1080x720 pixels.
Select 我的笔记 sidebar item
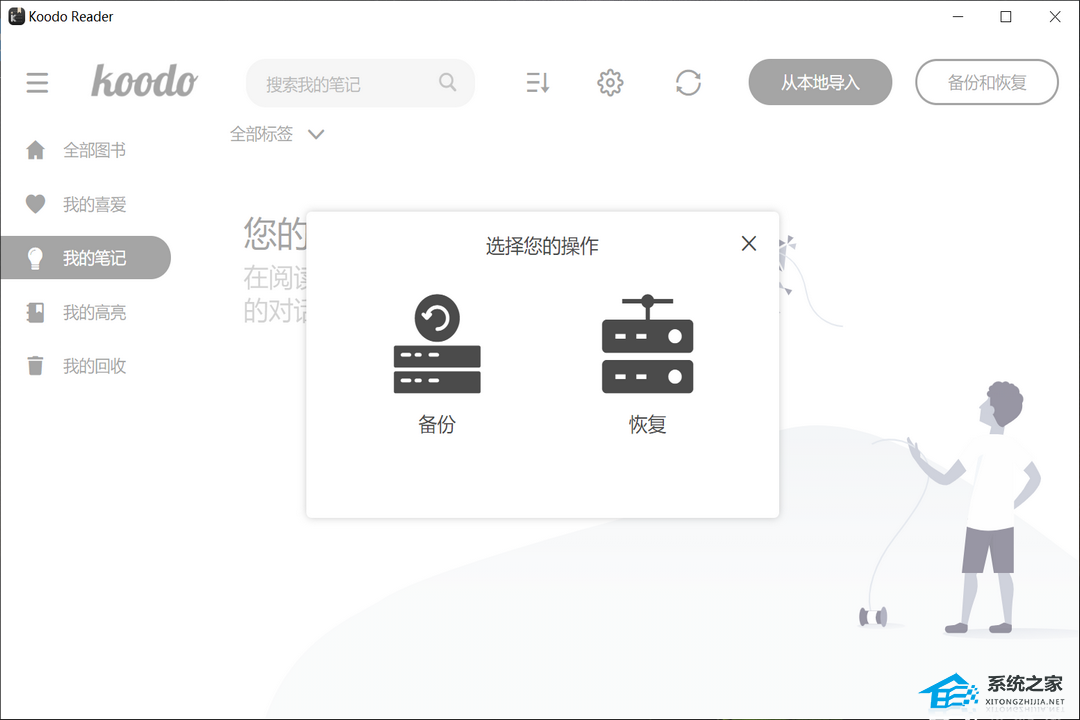click(x=85, y=258)
